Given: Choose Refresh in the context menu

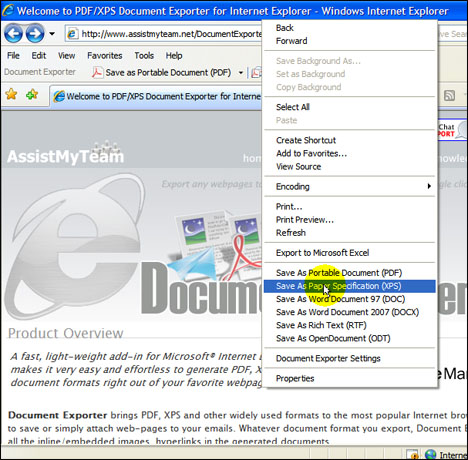Looking at the screenshot, I should coord(350,233).
